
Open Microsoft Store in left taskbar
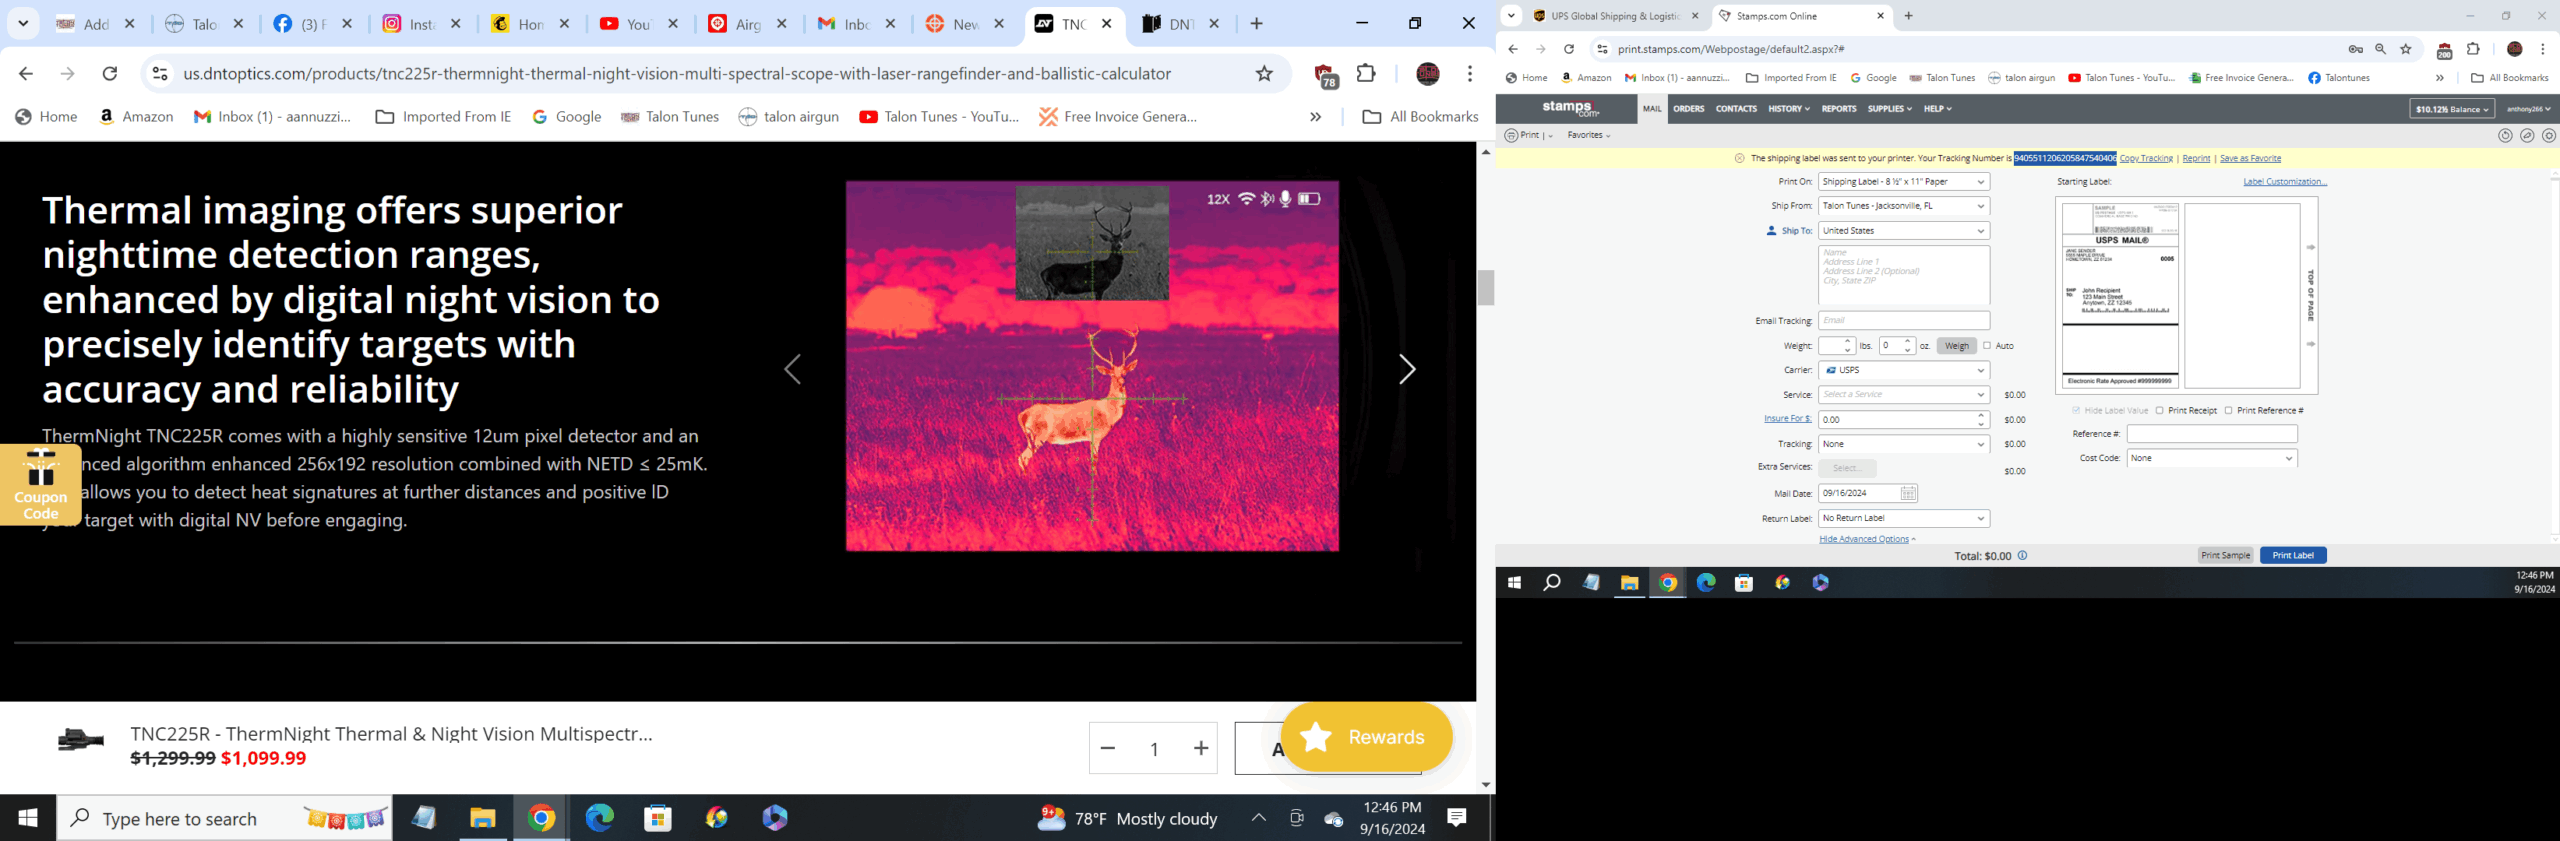click(658, 818)
